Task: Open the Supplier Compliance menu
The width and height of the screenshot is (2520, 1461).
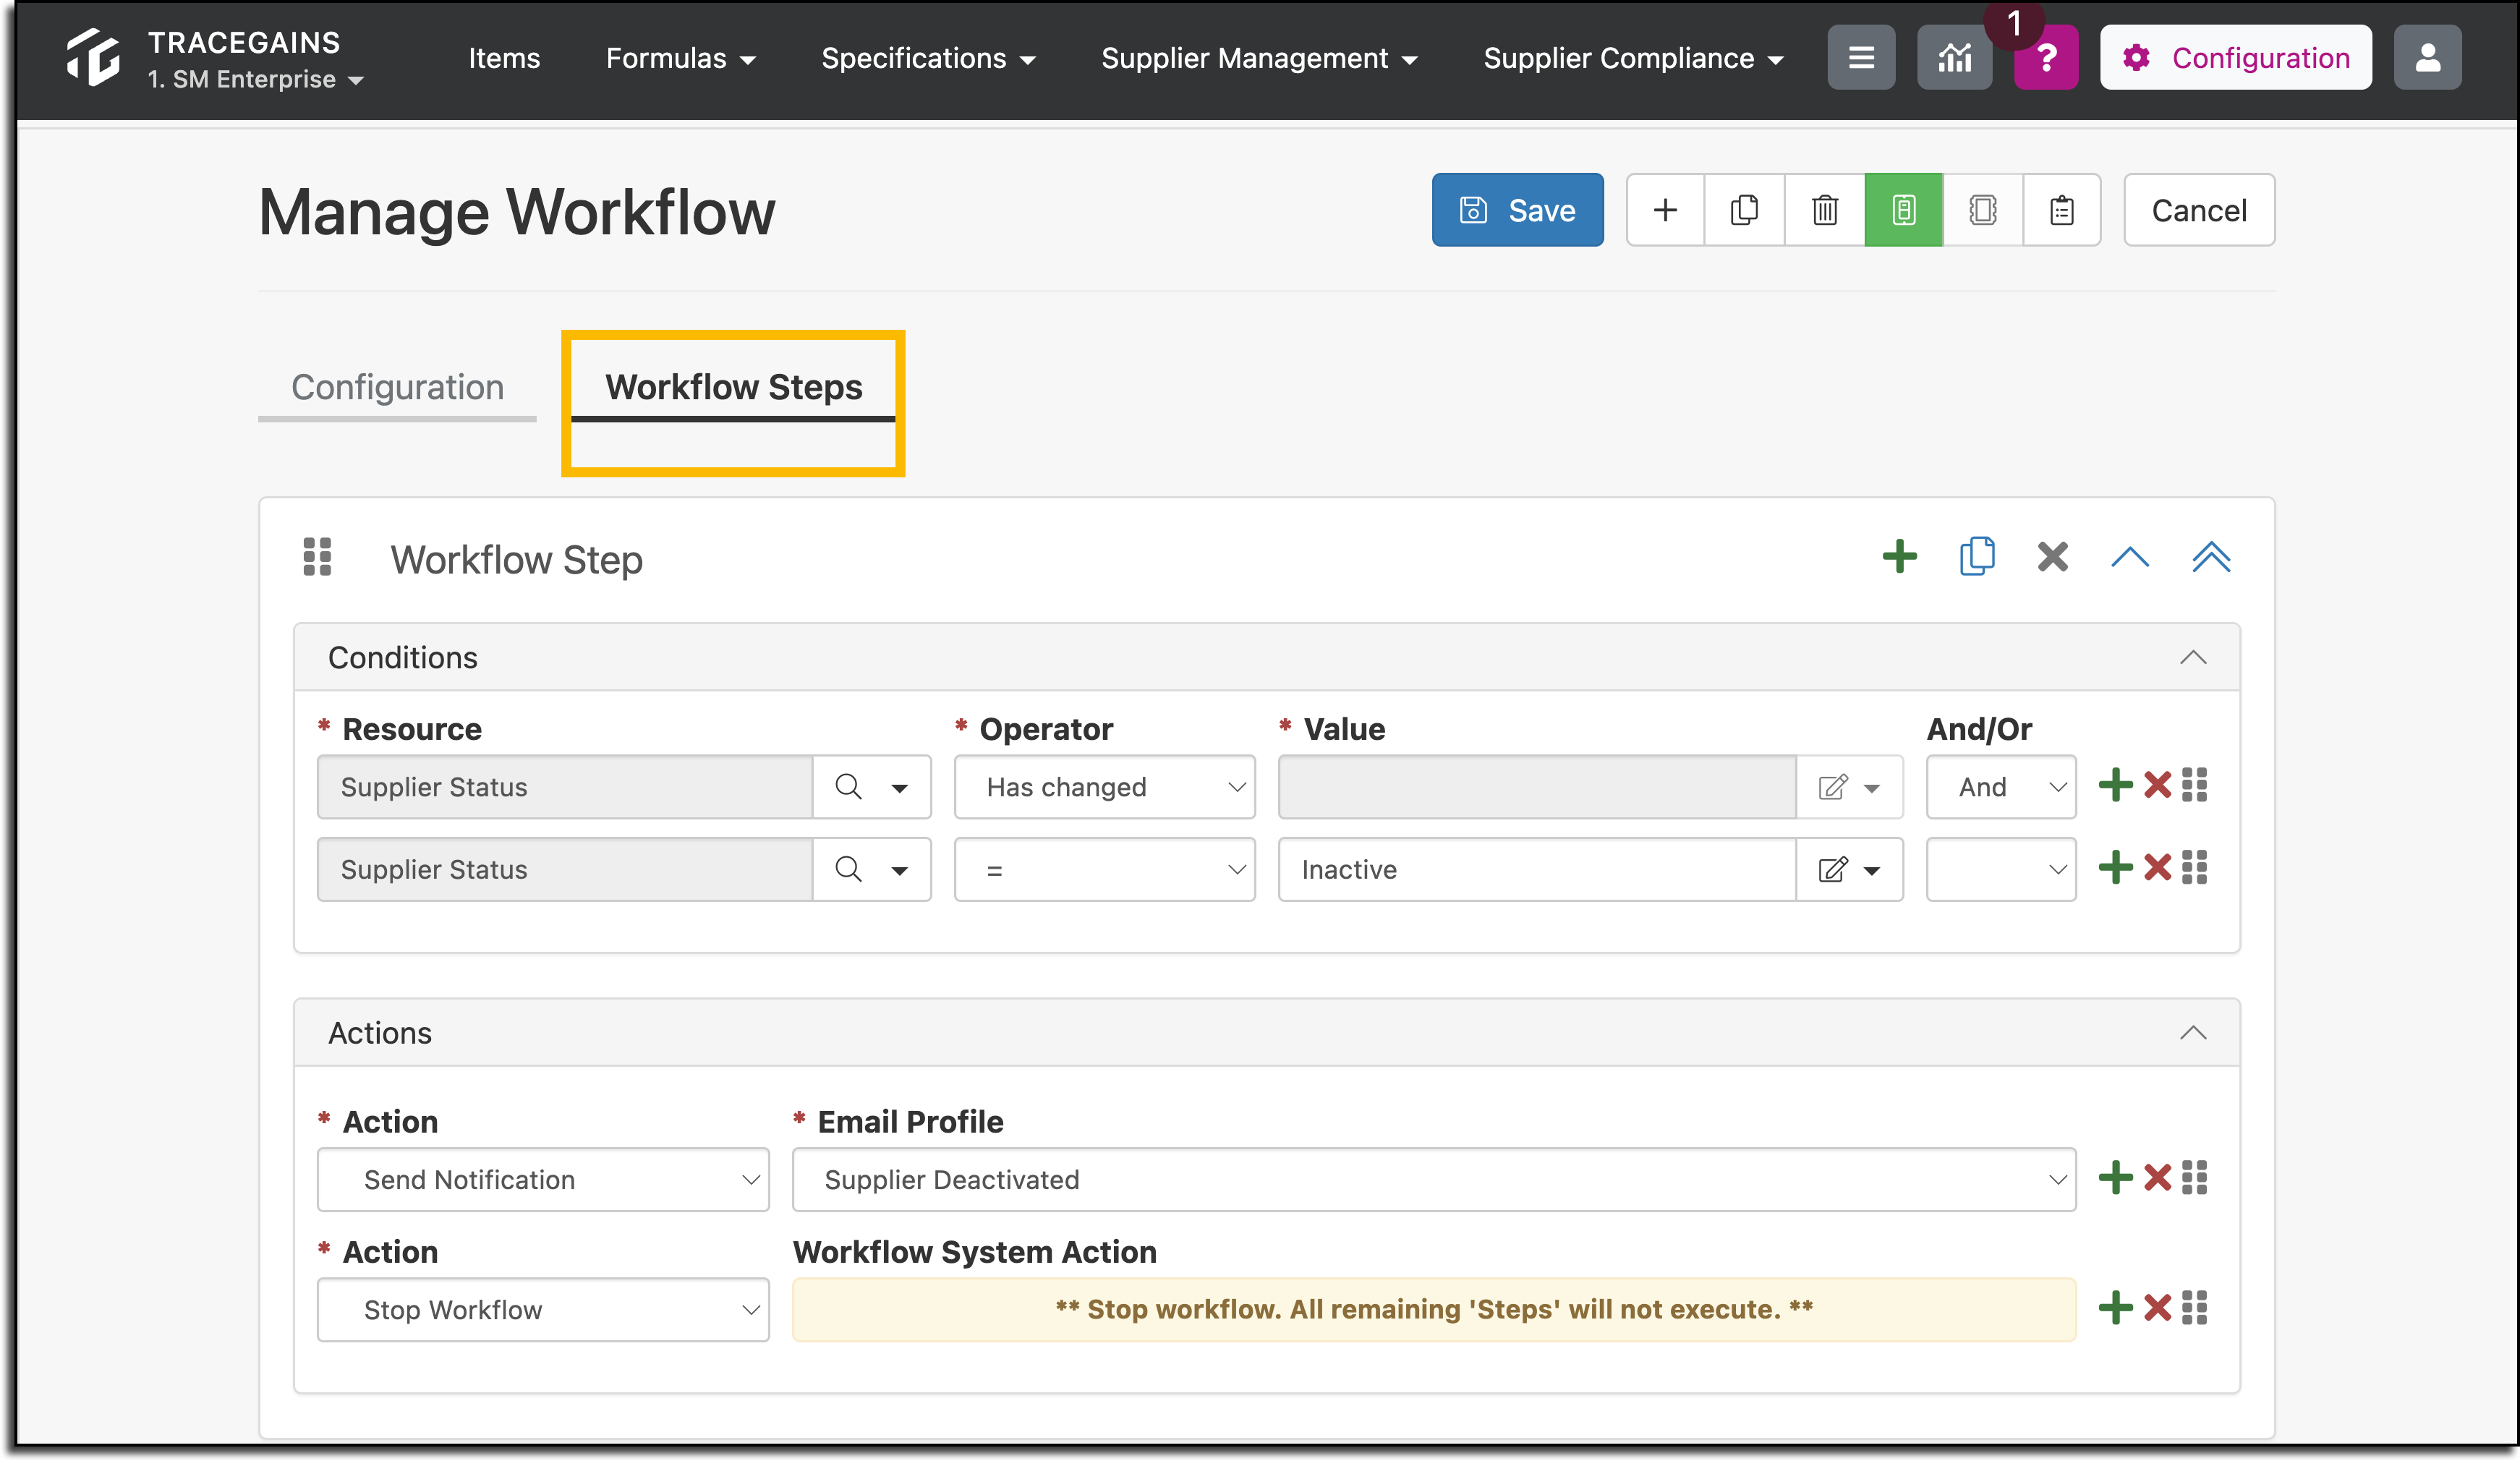Action: point(1633,58)
